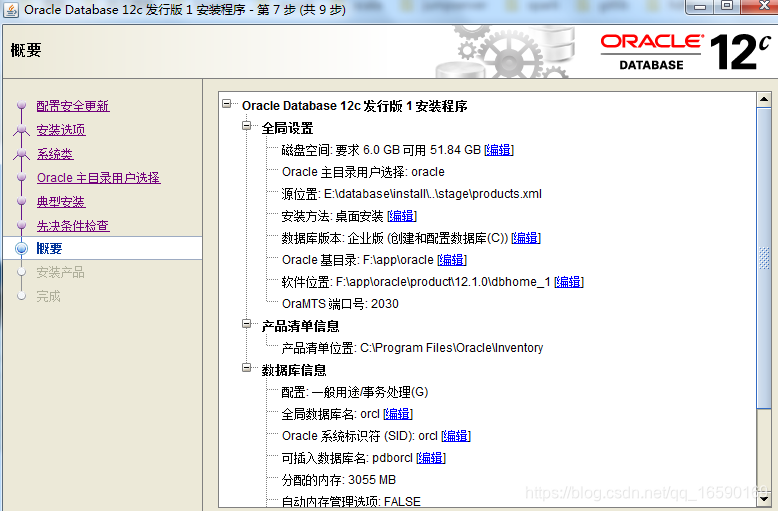Select the current 概要 step
Image resolution: width=778 pixels, height=511 pixels.
(x=49, y=249)
